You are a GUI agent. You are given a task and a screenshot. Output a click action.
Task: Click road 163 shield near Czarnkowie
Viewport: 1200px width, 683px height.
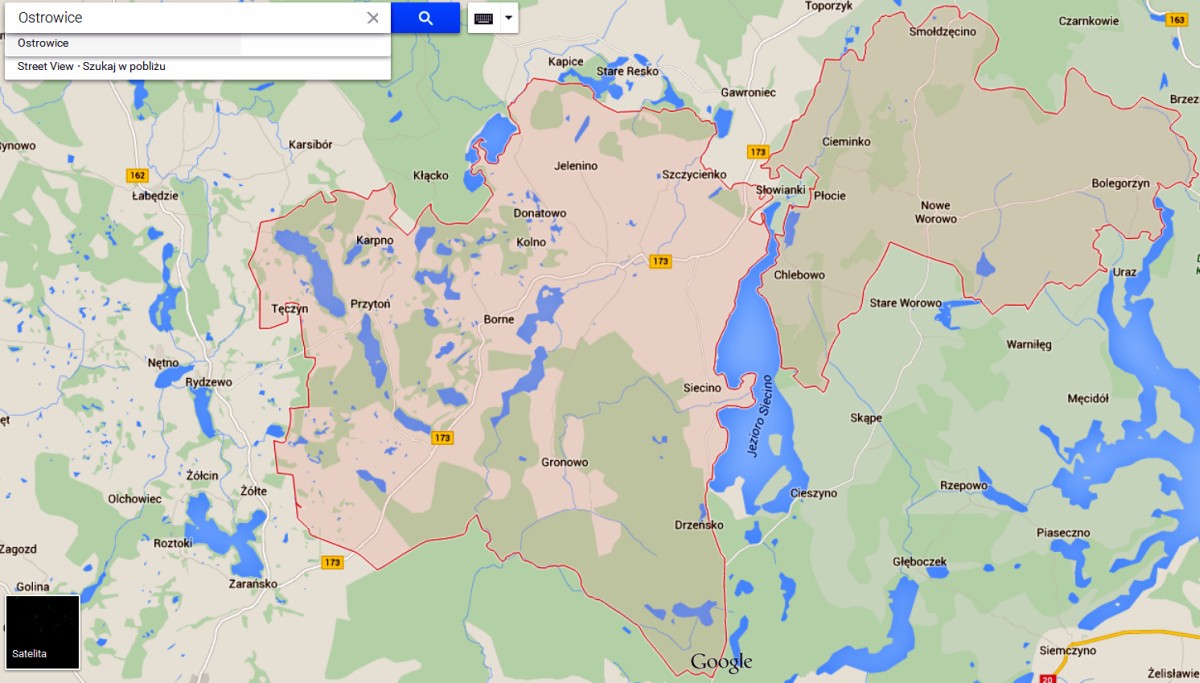coord(1176,19)
